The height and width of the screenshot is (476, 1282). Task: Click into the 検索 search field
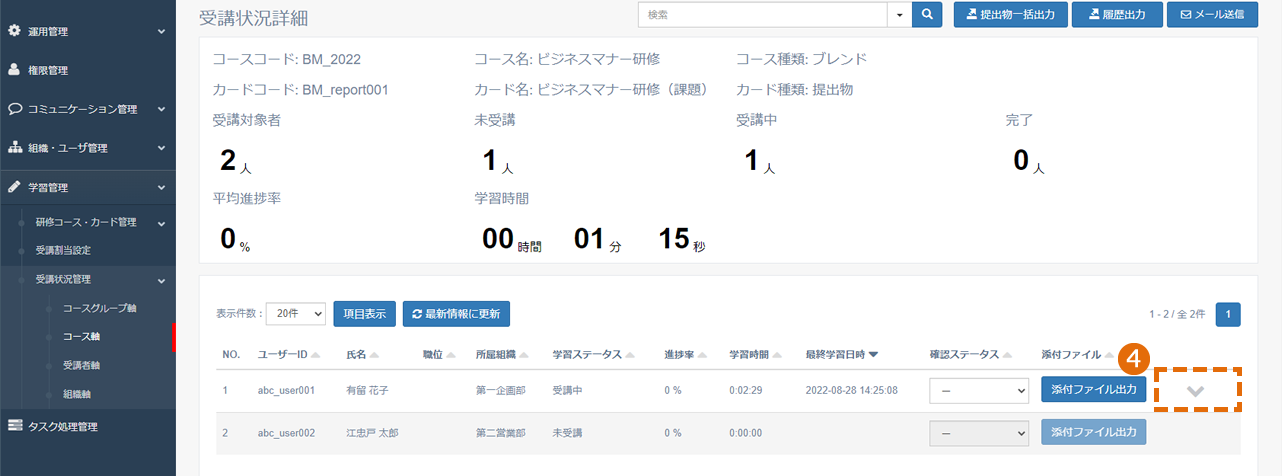pos(762,15)
